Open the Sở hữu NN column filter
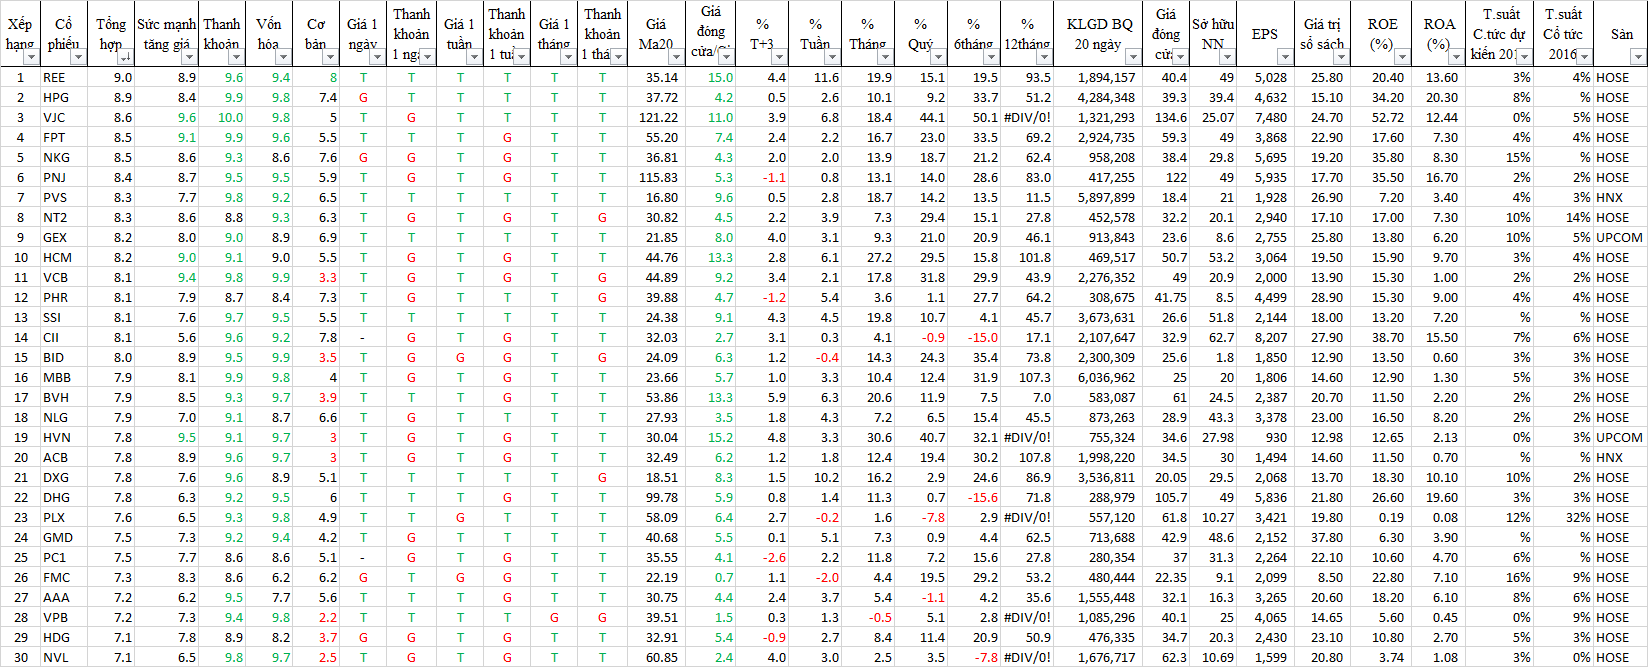This screenshot has width=1648, height=667. (x=1226, y=57)
